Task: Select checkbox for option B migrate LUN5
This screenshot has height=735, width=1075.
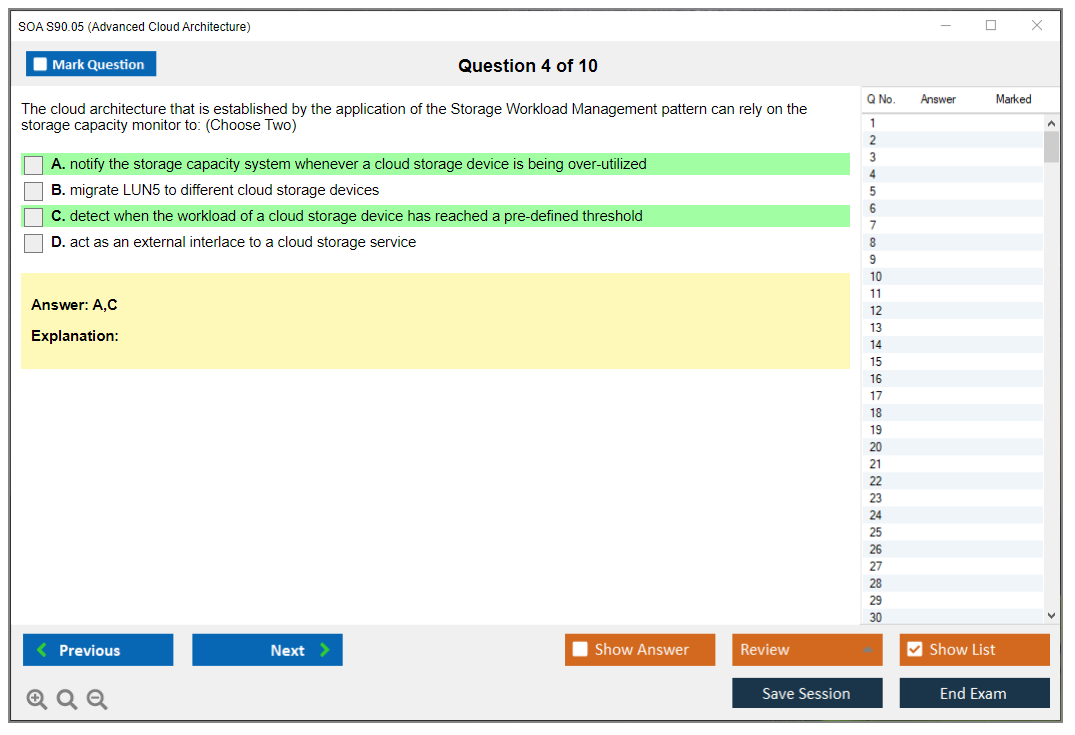Action: click(34, 191)
